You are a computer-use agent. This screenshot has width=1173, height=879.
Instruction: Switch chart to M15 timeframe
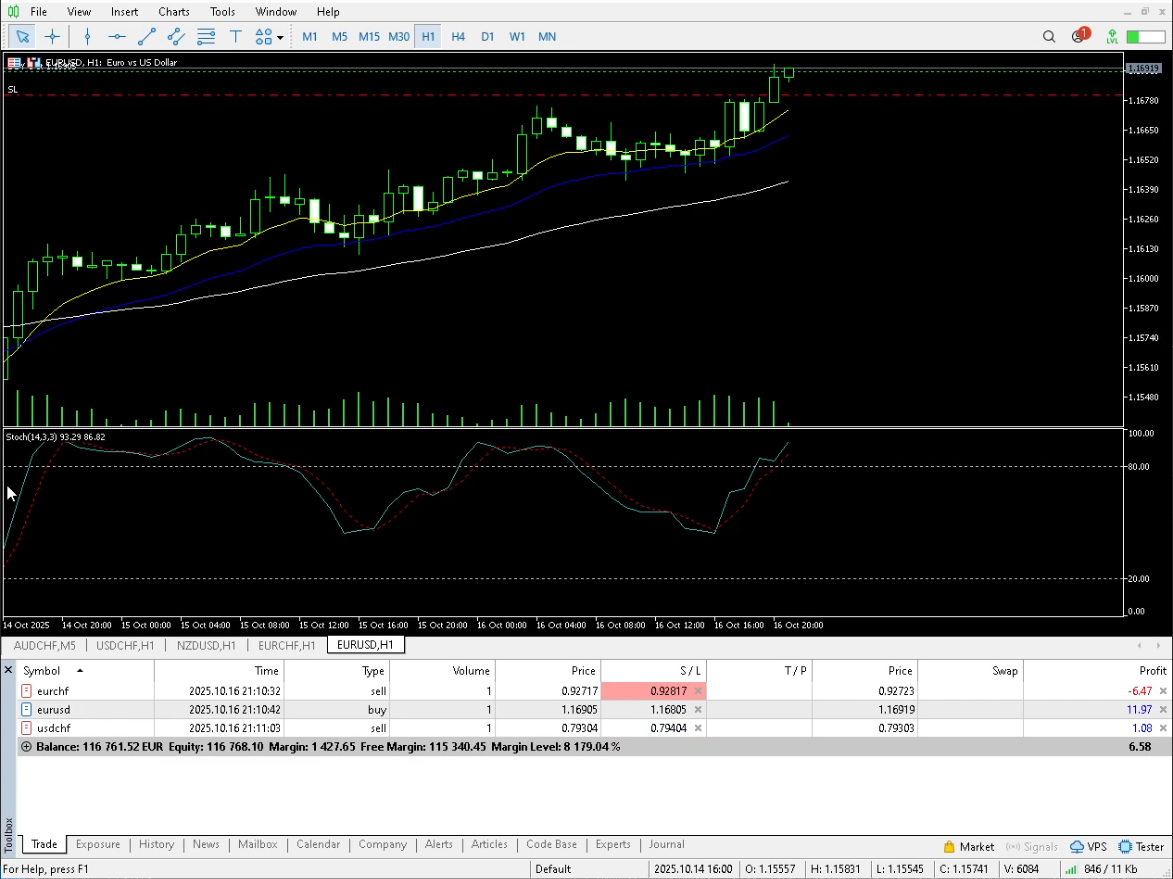coord(369,37)
